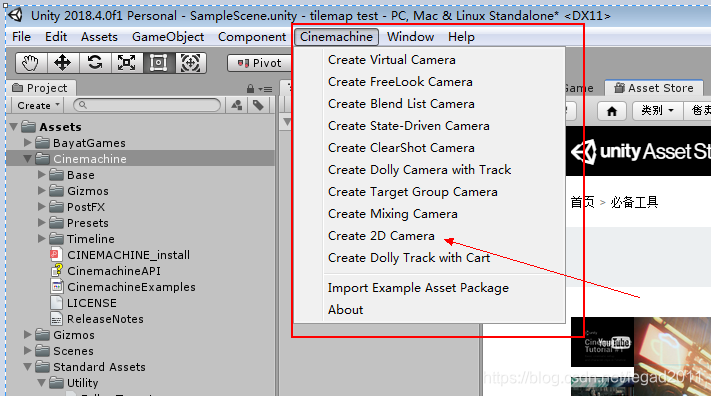
Task: Expand the Base folder
Action: tap(41, 175)
